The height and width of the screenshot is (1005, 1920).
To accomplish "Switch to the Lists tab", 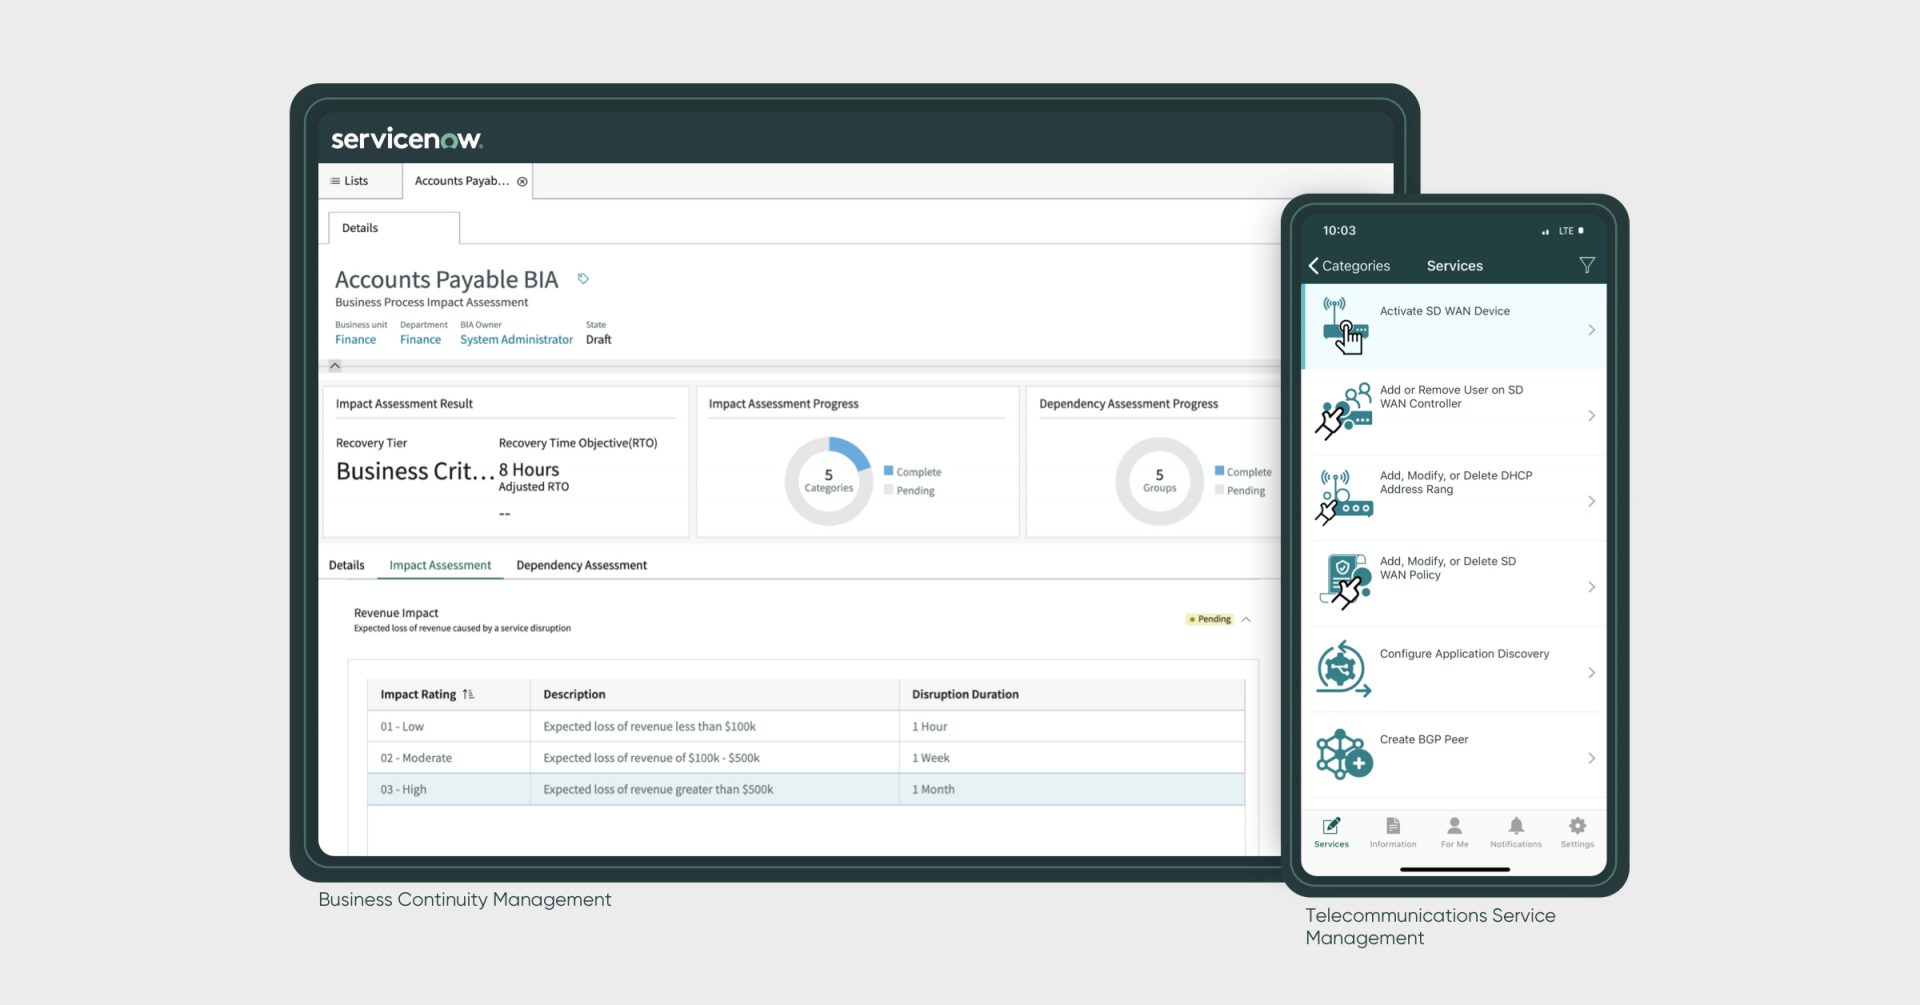I will click(x=360, y=181).
